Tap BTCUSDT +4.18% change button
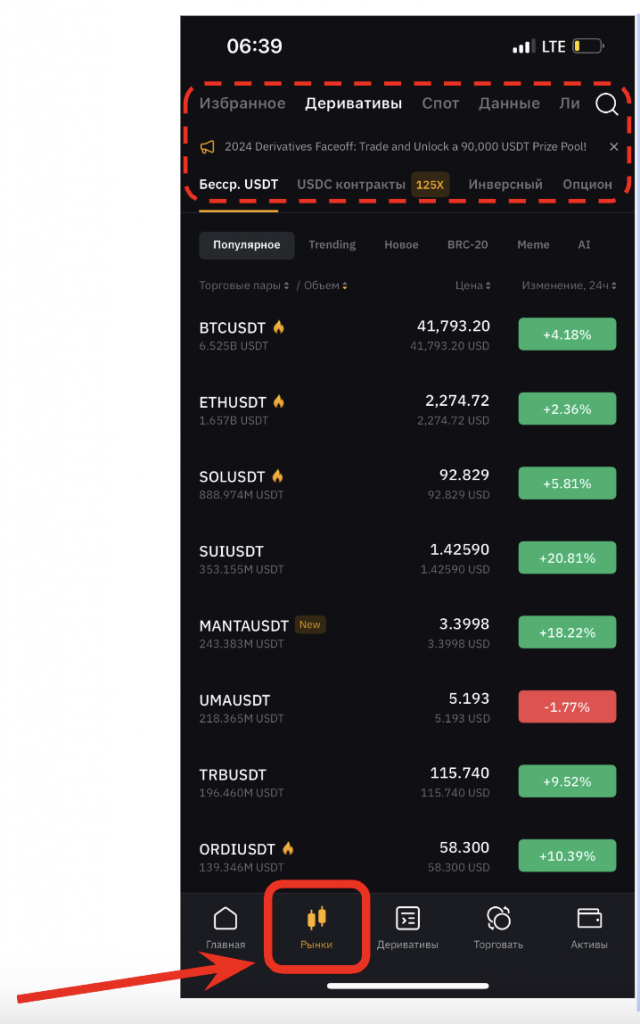The image size is (640, 1024). 567,334
